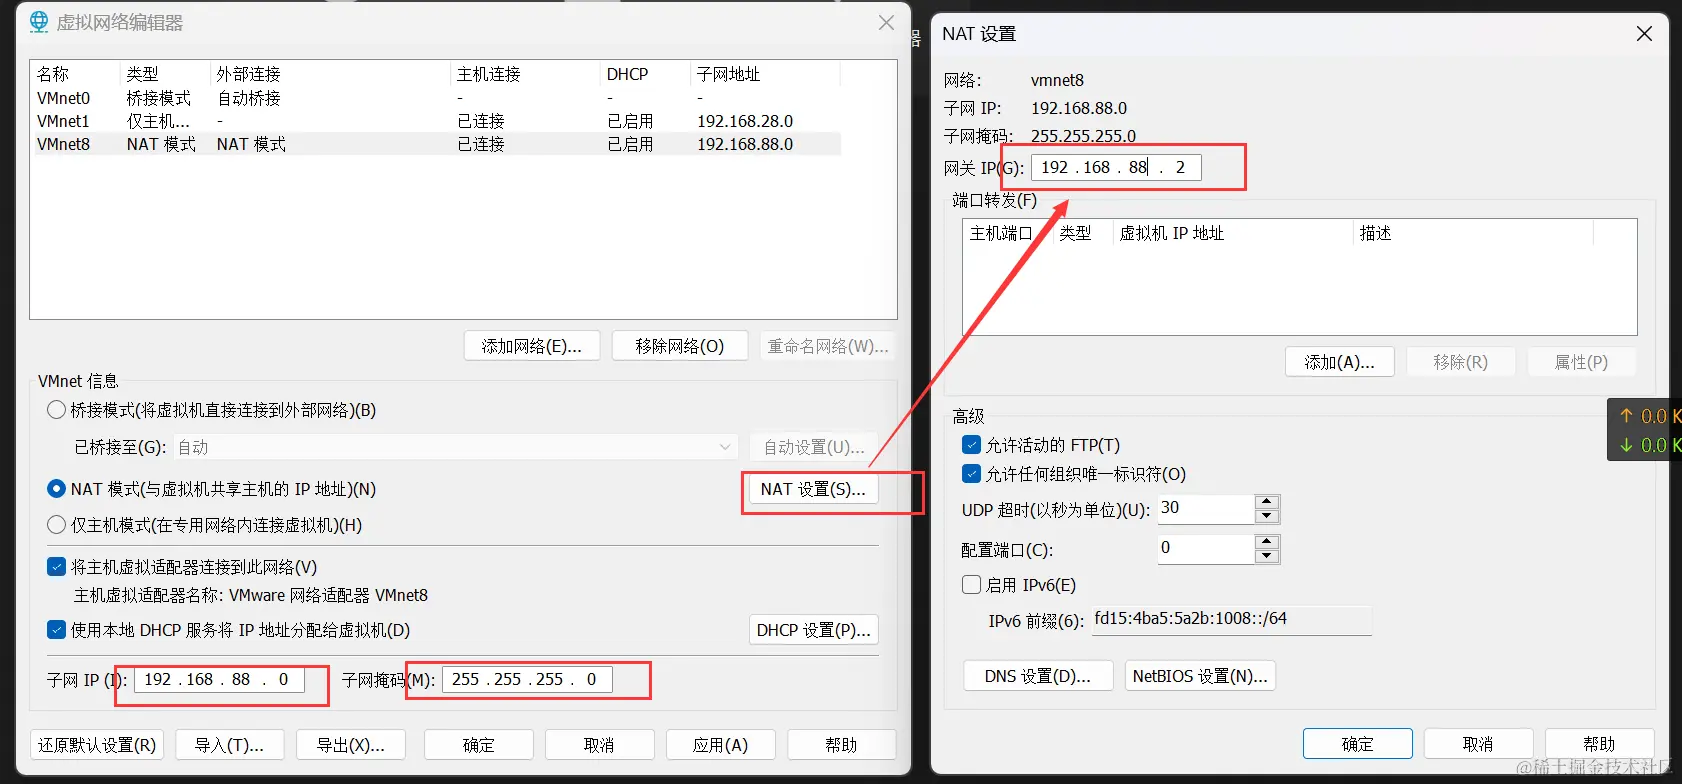The height and width of the screenshot is (784, 1682).
Task: Click 移除(R) in port forwarding
Action: tap(1461, 362)
